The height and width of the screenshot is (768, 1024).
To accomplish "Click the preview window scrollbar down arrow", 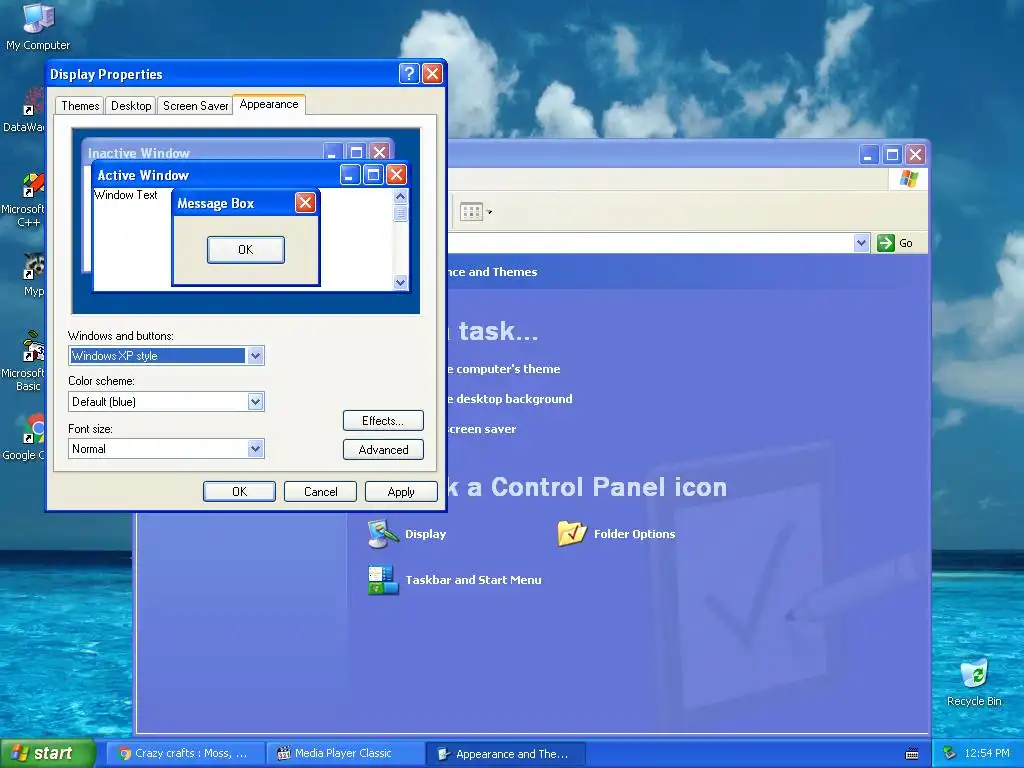I will point(400,282).
